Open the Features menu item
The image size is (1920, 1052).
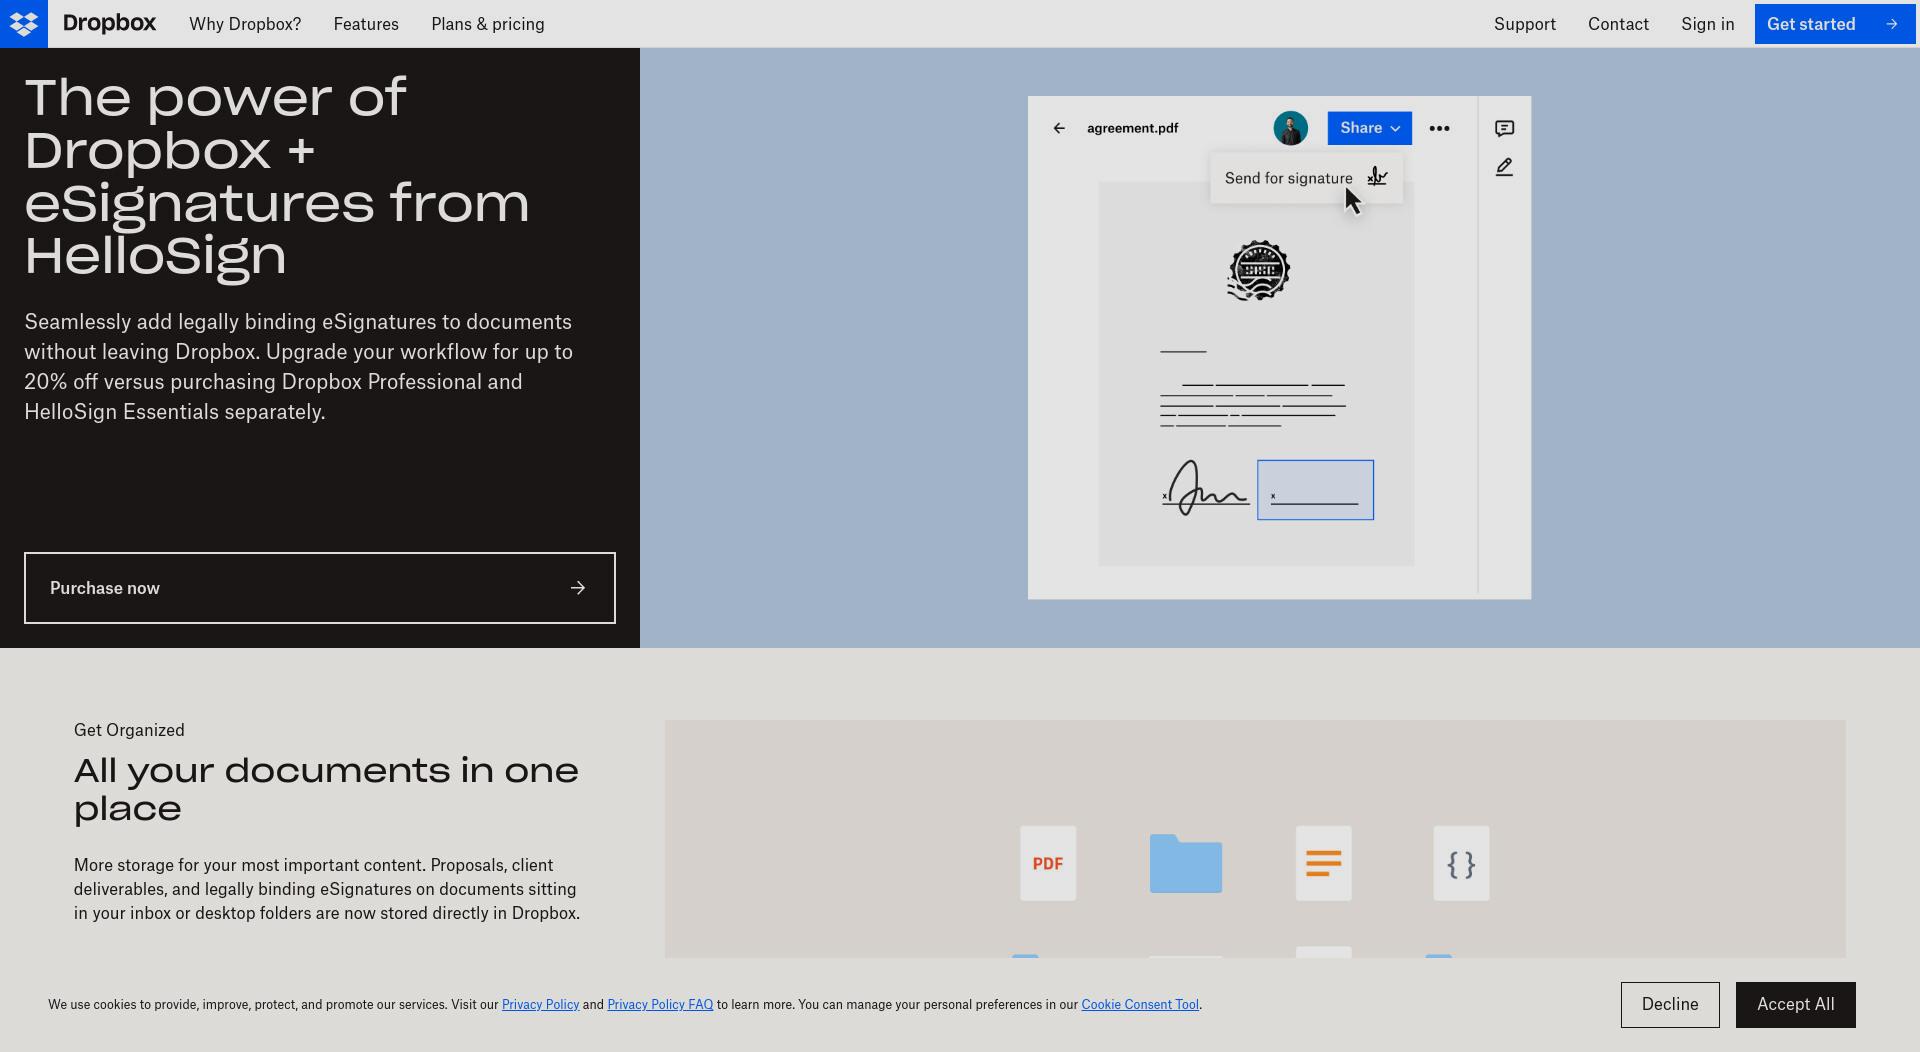point(366,24)
